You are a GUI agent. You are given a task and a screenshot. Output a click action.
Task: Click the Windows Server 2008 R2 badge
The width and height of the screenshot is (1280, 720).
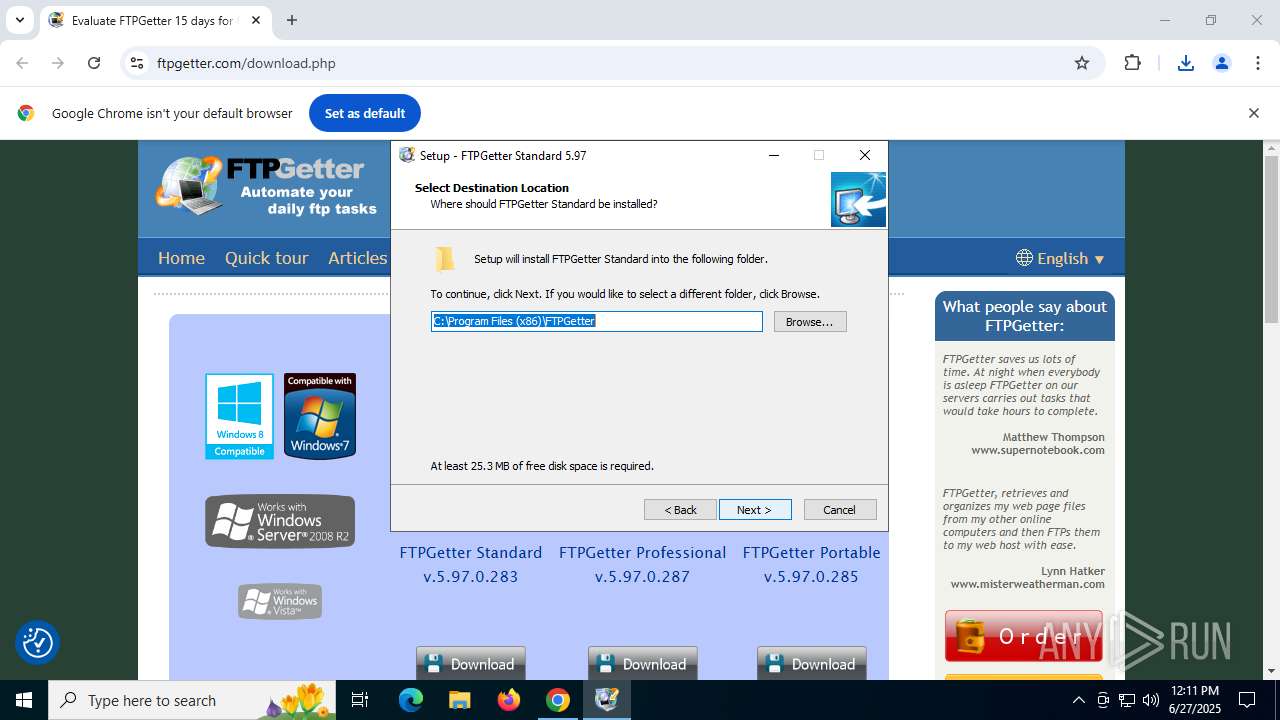click(280, 521)
